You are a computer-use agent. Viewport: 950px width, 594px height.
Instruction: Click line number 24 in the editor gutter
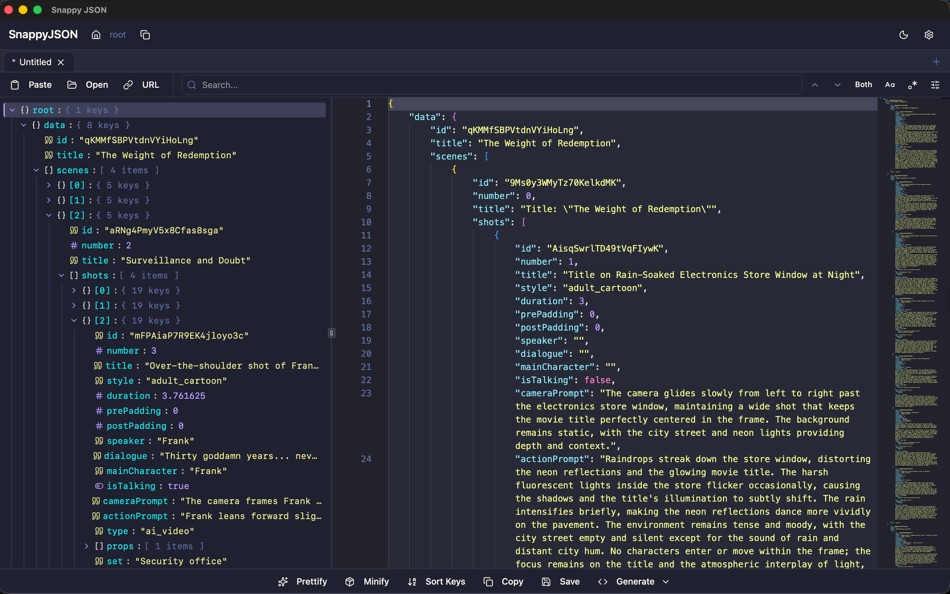[366, 459]
